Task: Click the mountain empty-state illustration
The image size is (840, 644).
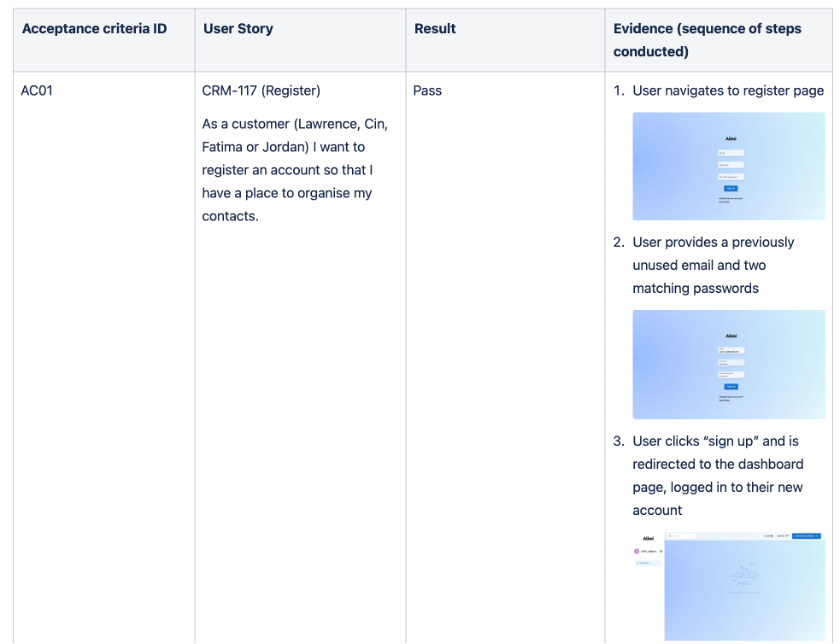Action: click(744, 575)
